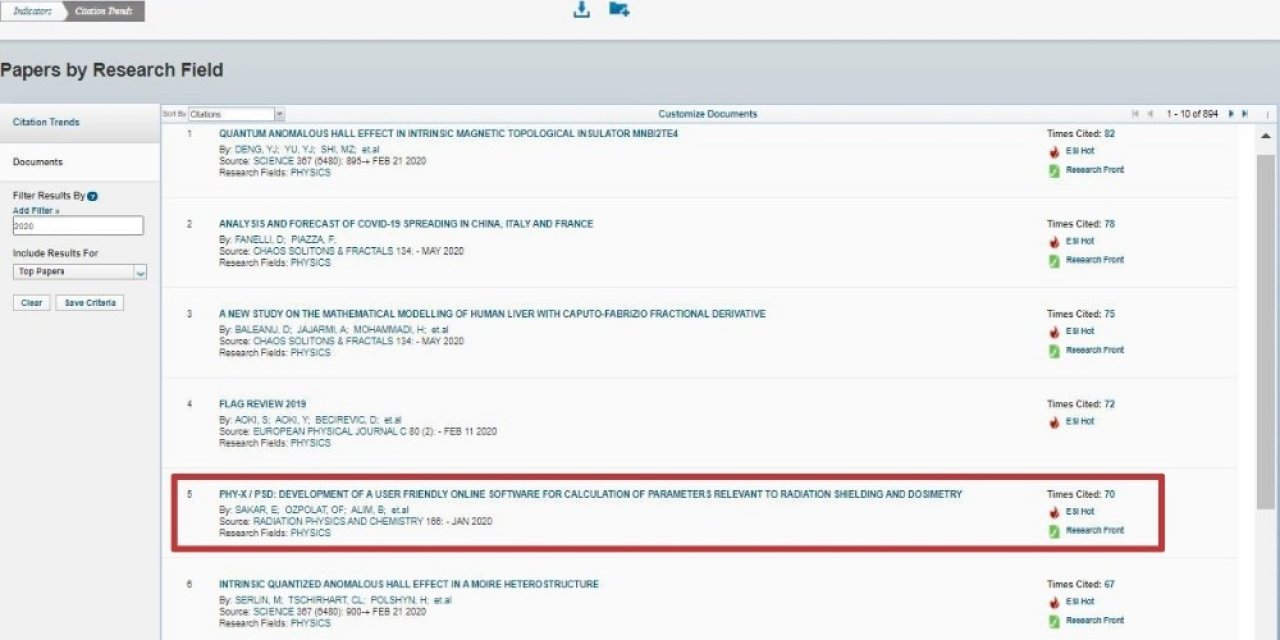Open PHY-X / PSD software paper title
Image resolution: width=1280 pixels, height=640 pixels.
[x=590, y=494]
